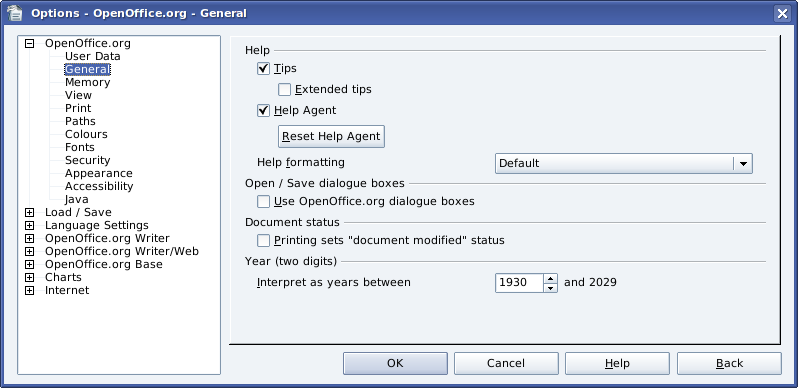Viewport: 798px width, 388px height.
Task: Open the Java options page
Action: pos(77,200)
